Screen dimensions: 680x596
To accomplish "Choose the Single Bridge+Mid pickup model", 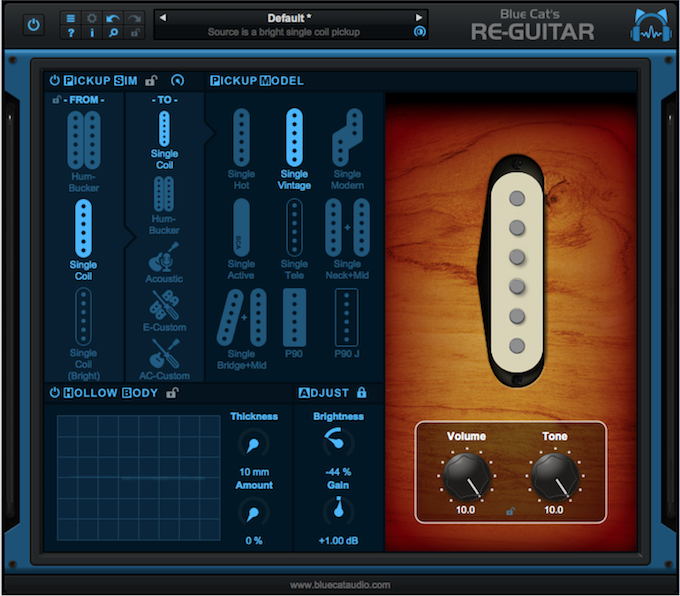I will click(x=242, y=329).
